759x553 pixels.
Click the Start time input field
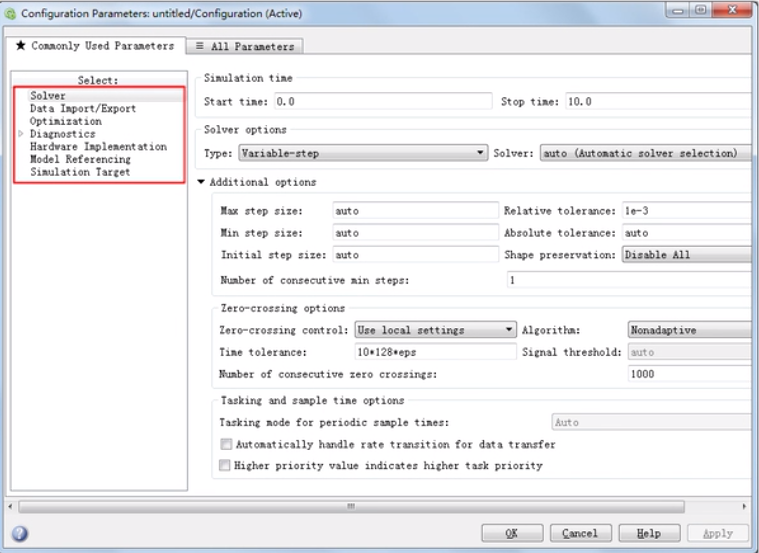click(383, 101)
